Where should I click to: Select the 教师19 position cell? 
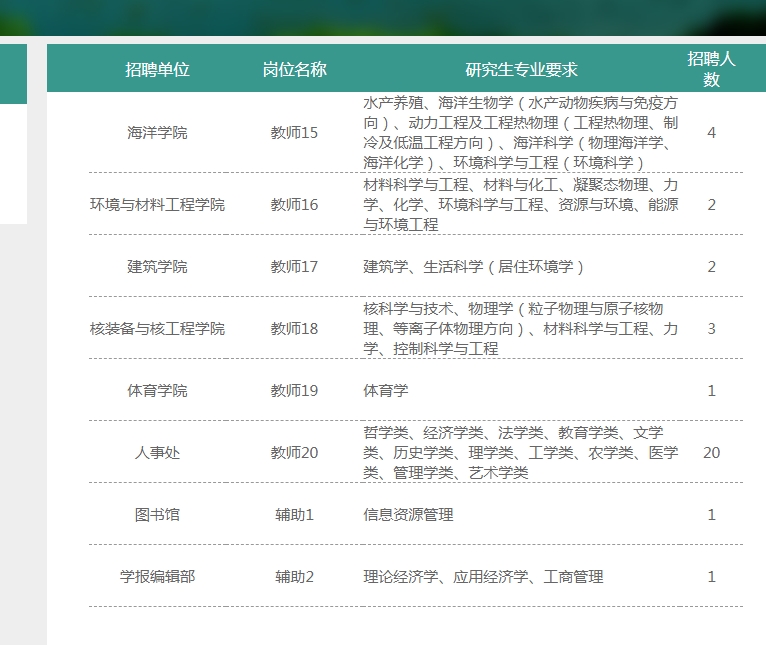coord(294,390)
